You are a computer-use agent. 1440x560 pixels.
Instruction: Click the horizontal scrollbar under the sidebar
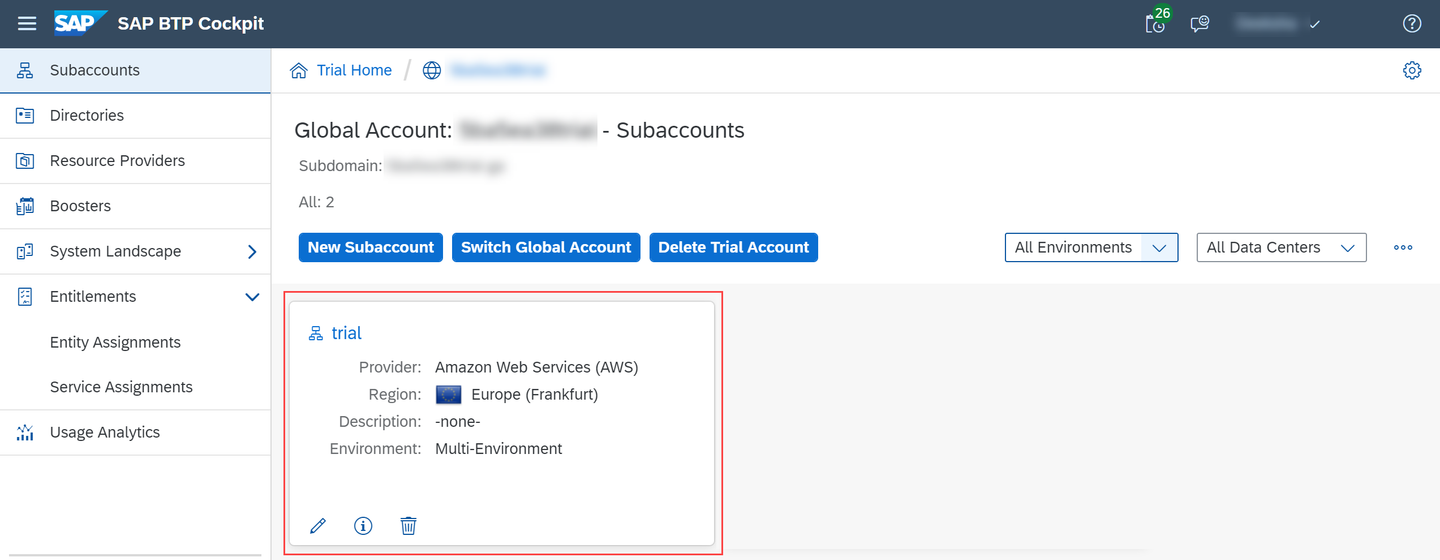click(134, 554)
